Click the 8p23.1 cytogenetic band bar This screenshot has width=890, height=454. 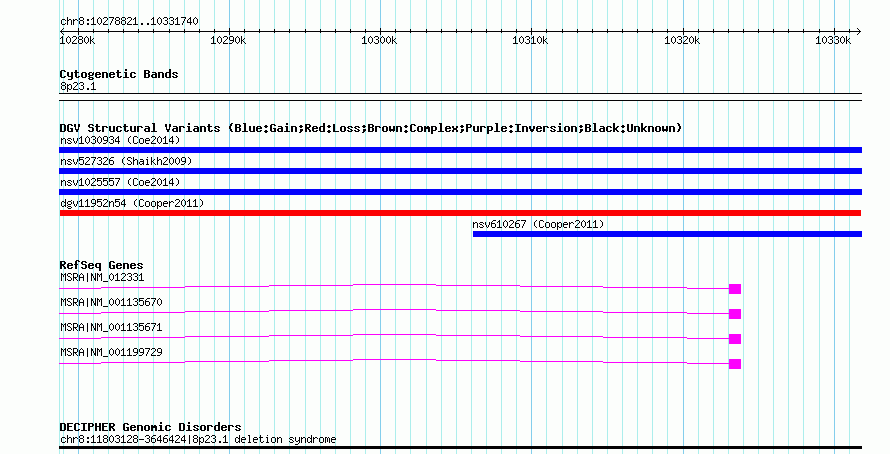pyautogui.click(x=460, y=97)
